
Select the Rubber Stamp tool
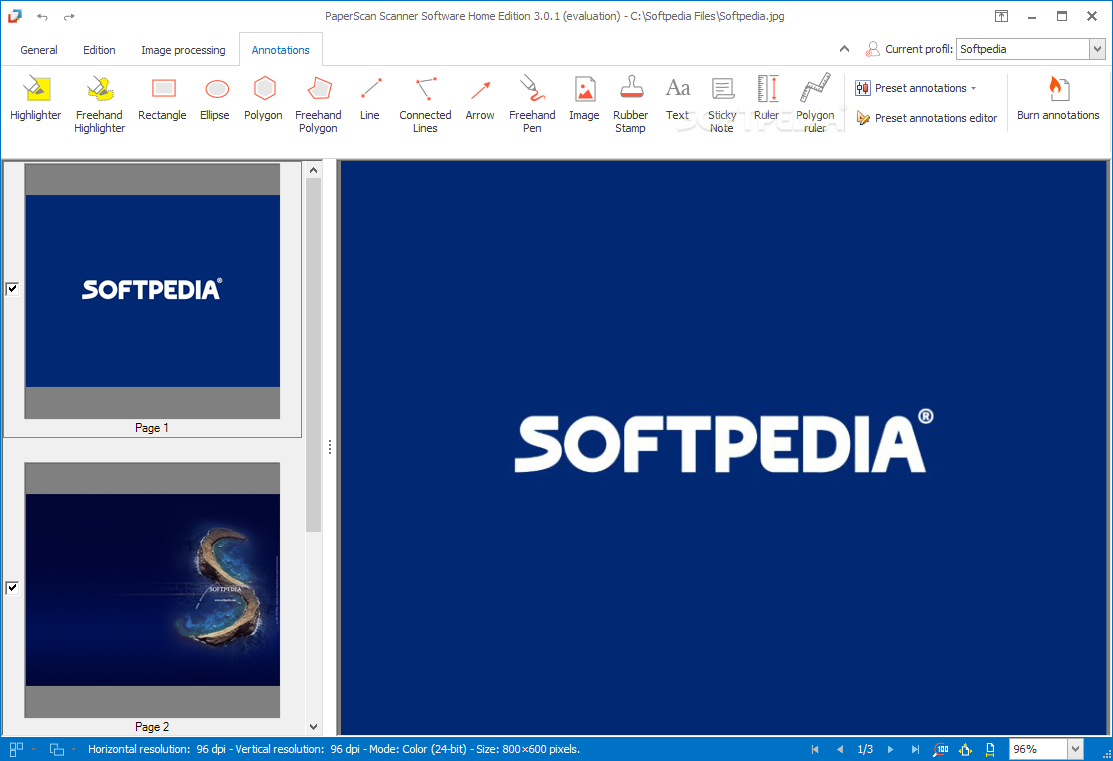coord(630,105)
